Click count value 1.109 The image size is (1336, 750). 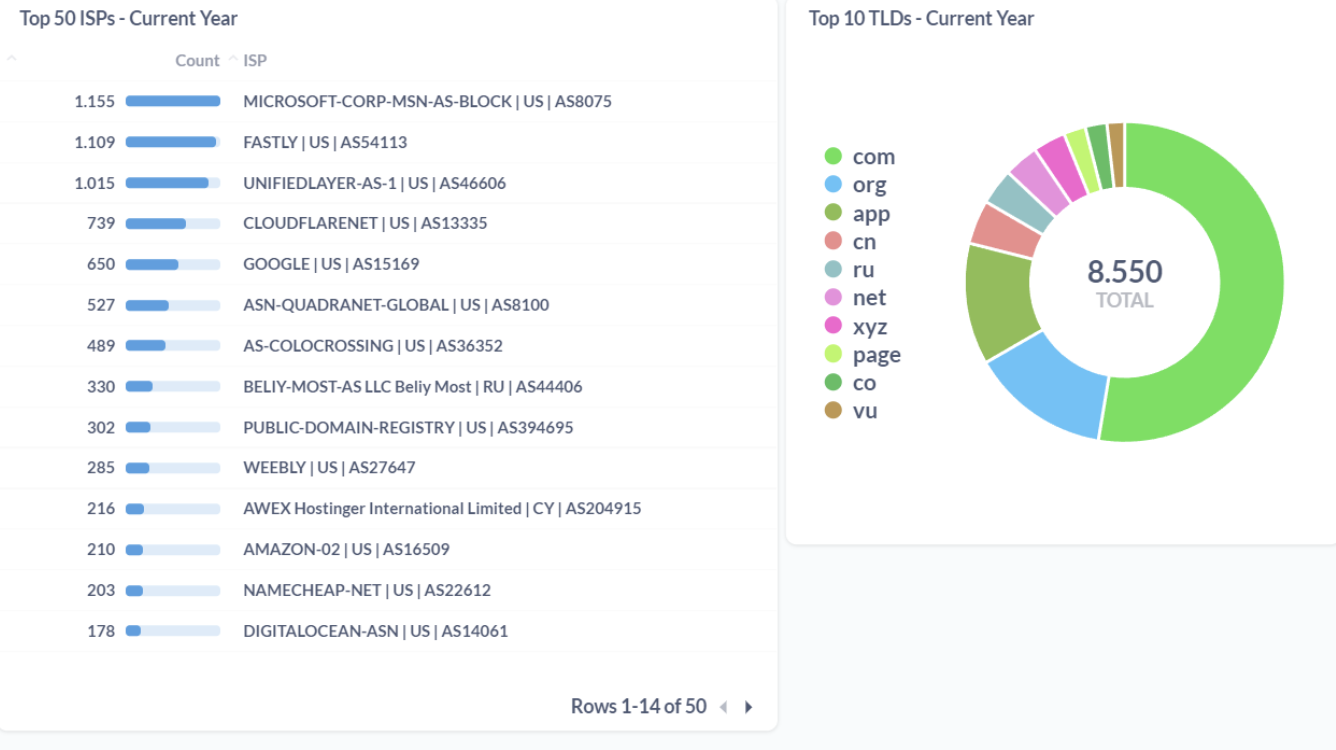(95, 142)
